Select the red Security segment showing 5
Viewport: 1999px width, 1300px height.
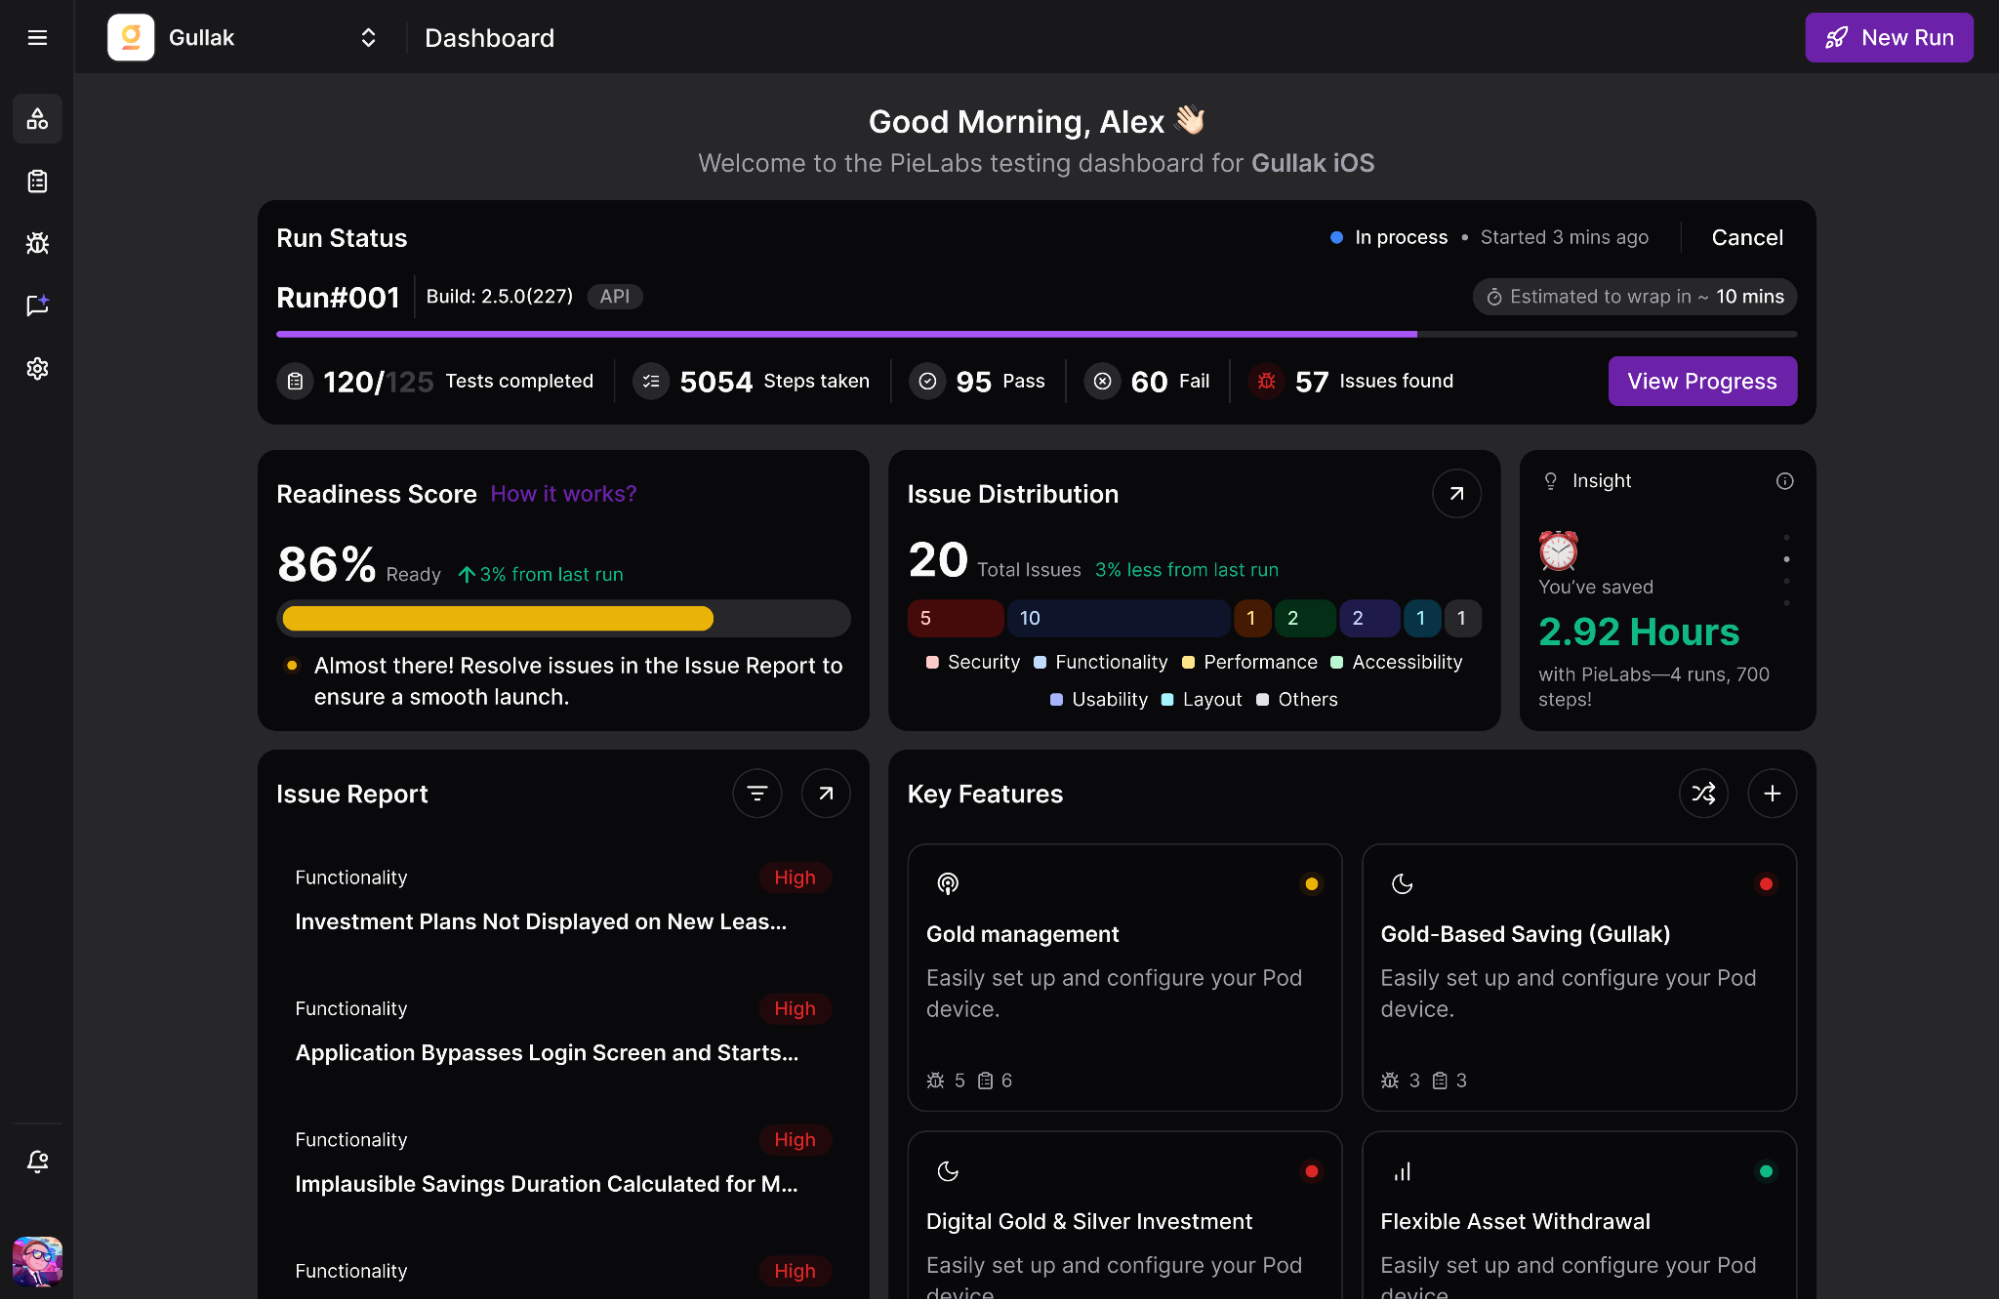pos(955,618)
